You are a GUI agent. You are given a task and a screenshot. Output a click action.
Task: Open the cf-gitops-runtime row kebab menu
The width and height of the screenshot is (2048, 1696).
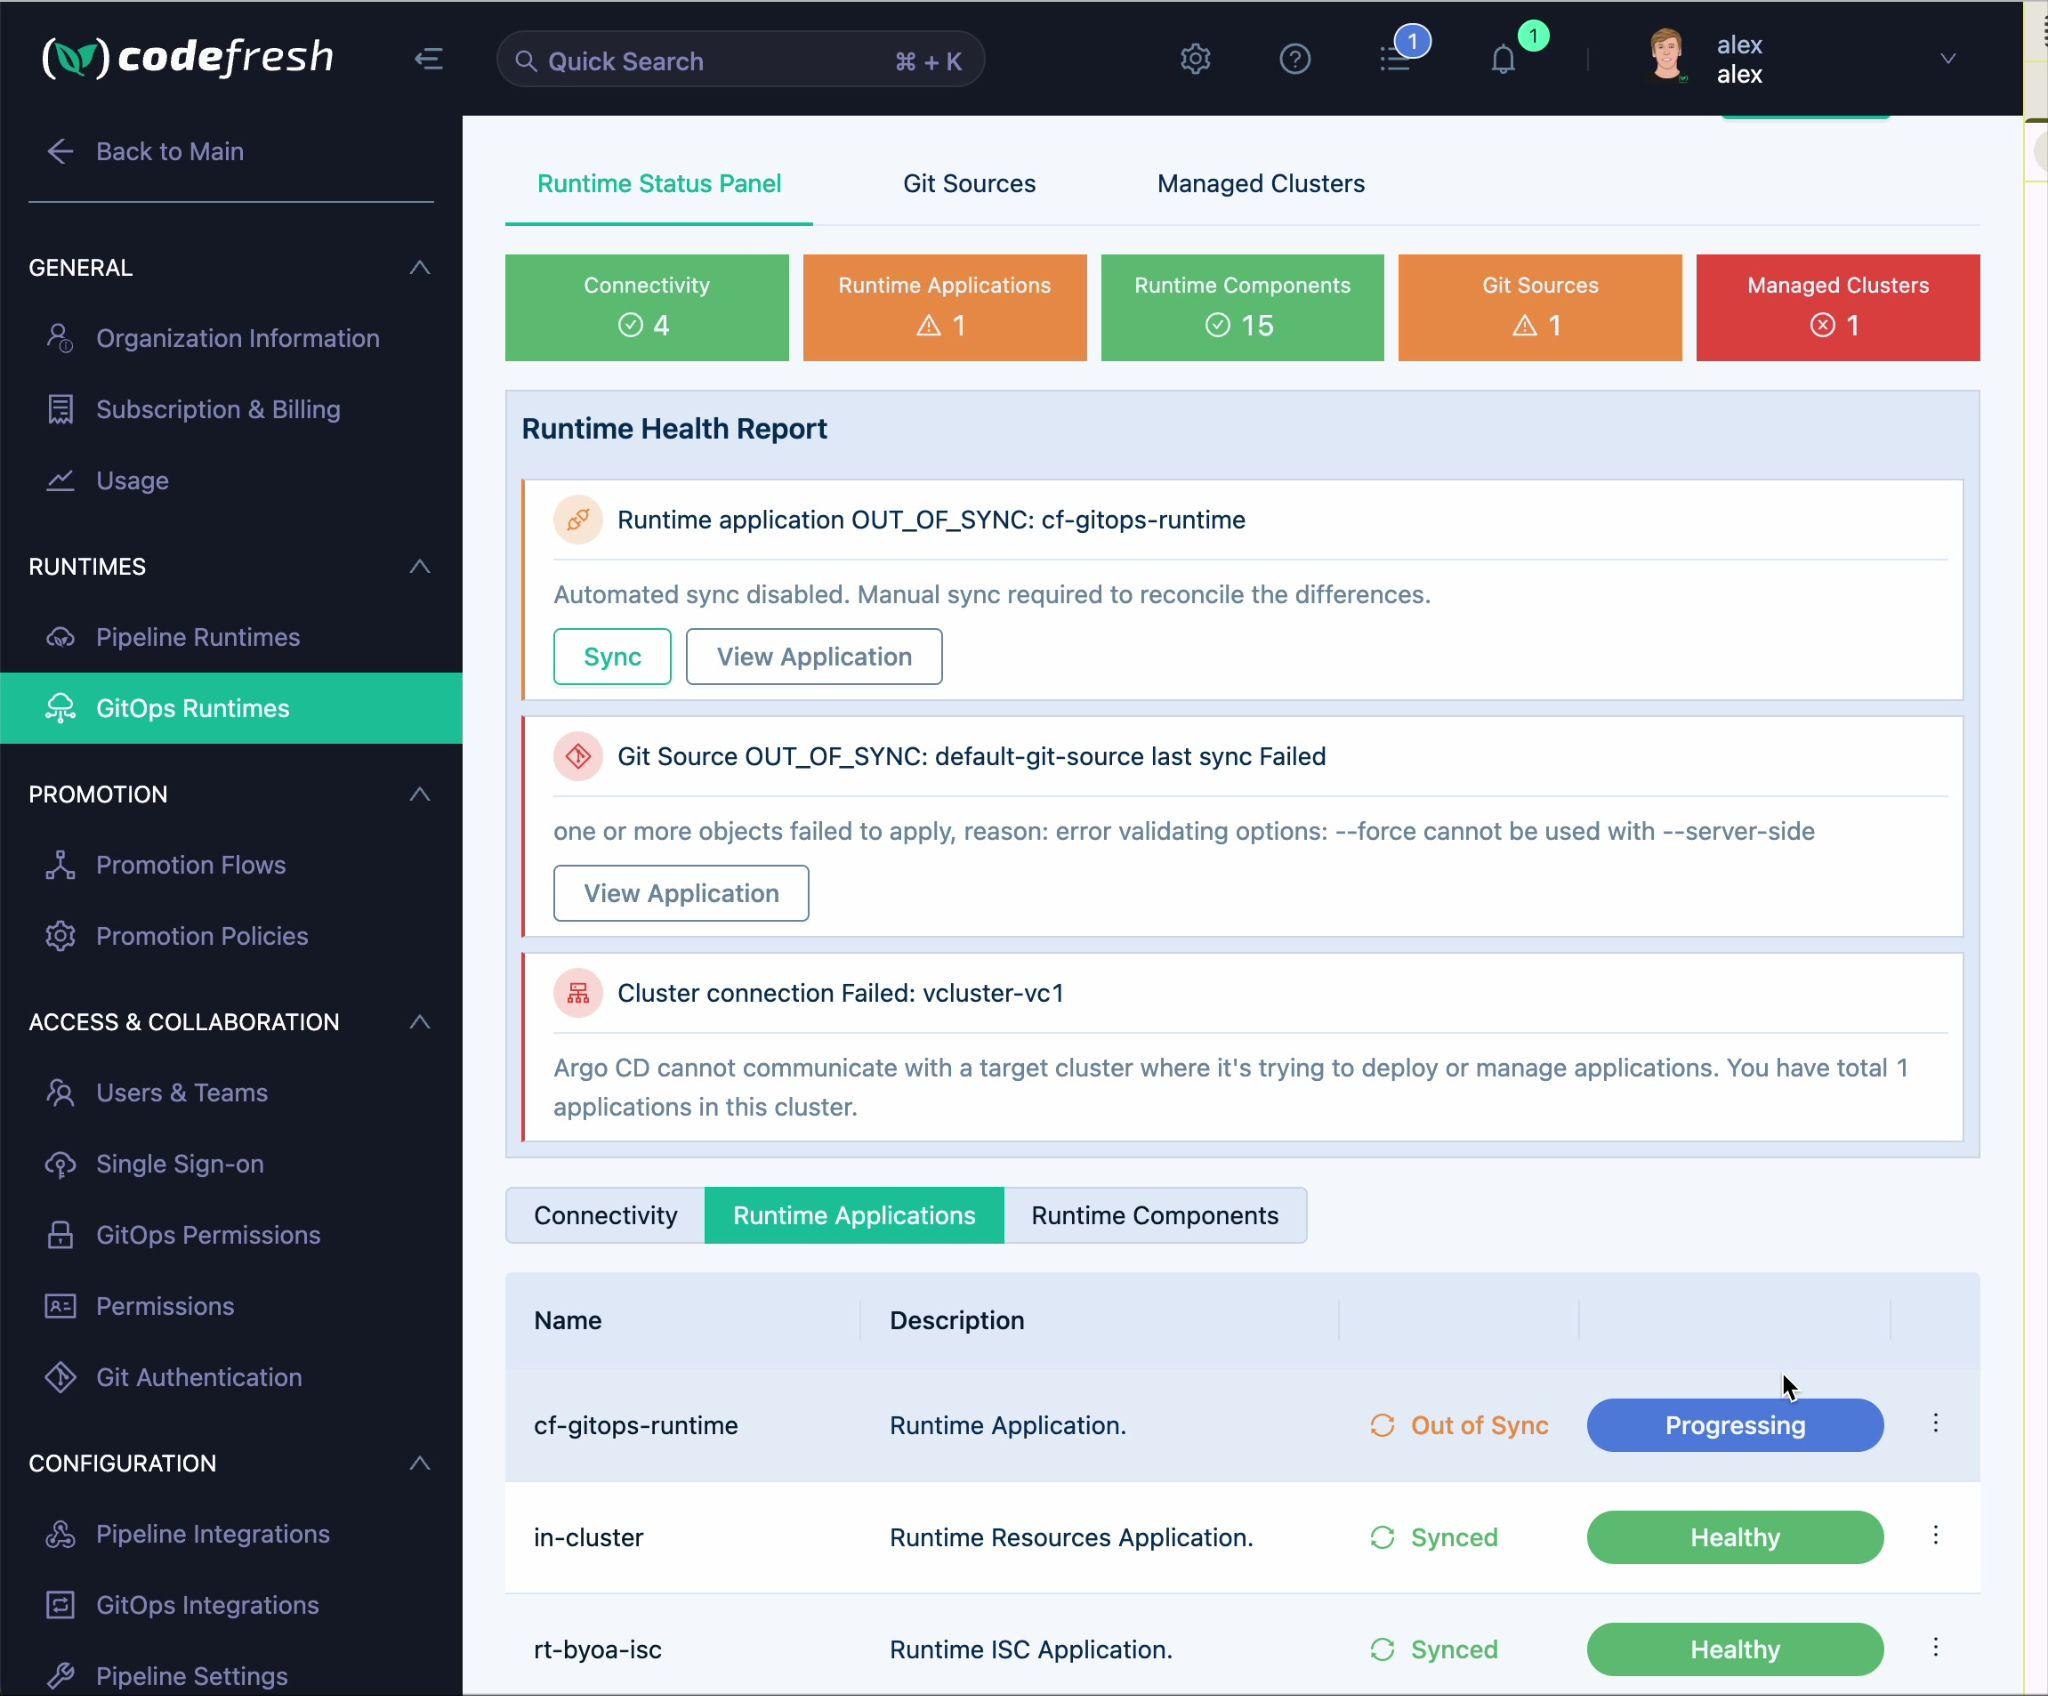click(x=1935, y=1423)
